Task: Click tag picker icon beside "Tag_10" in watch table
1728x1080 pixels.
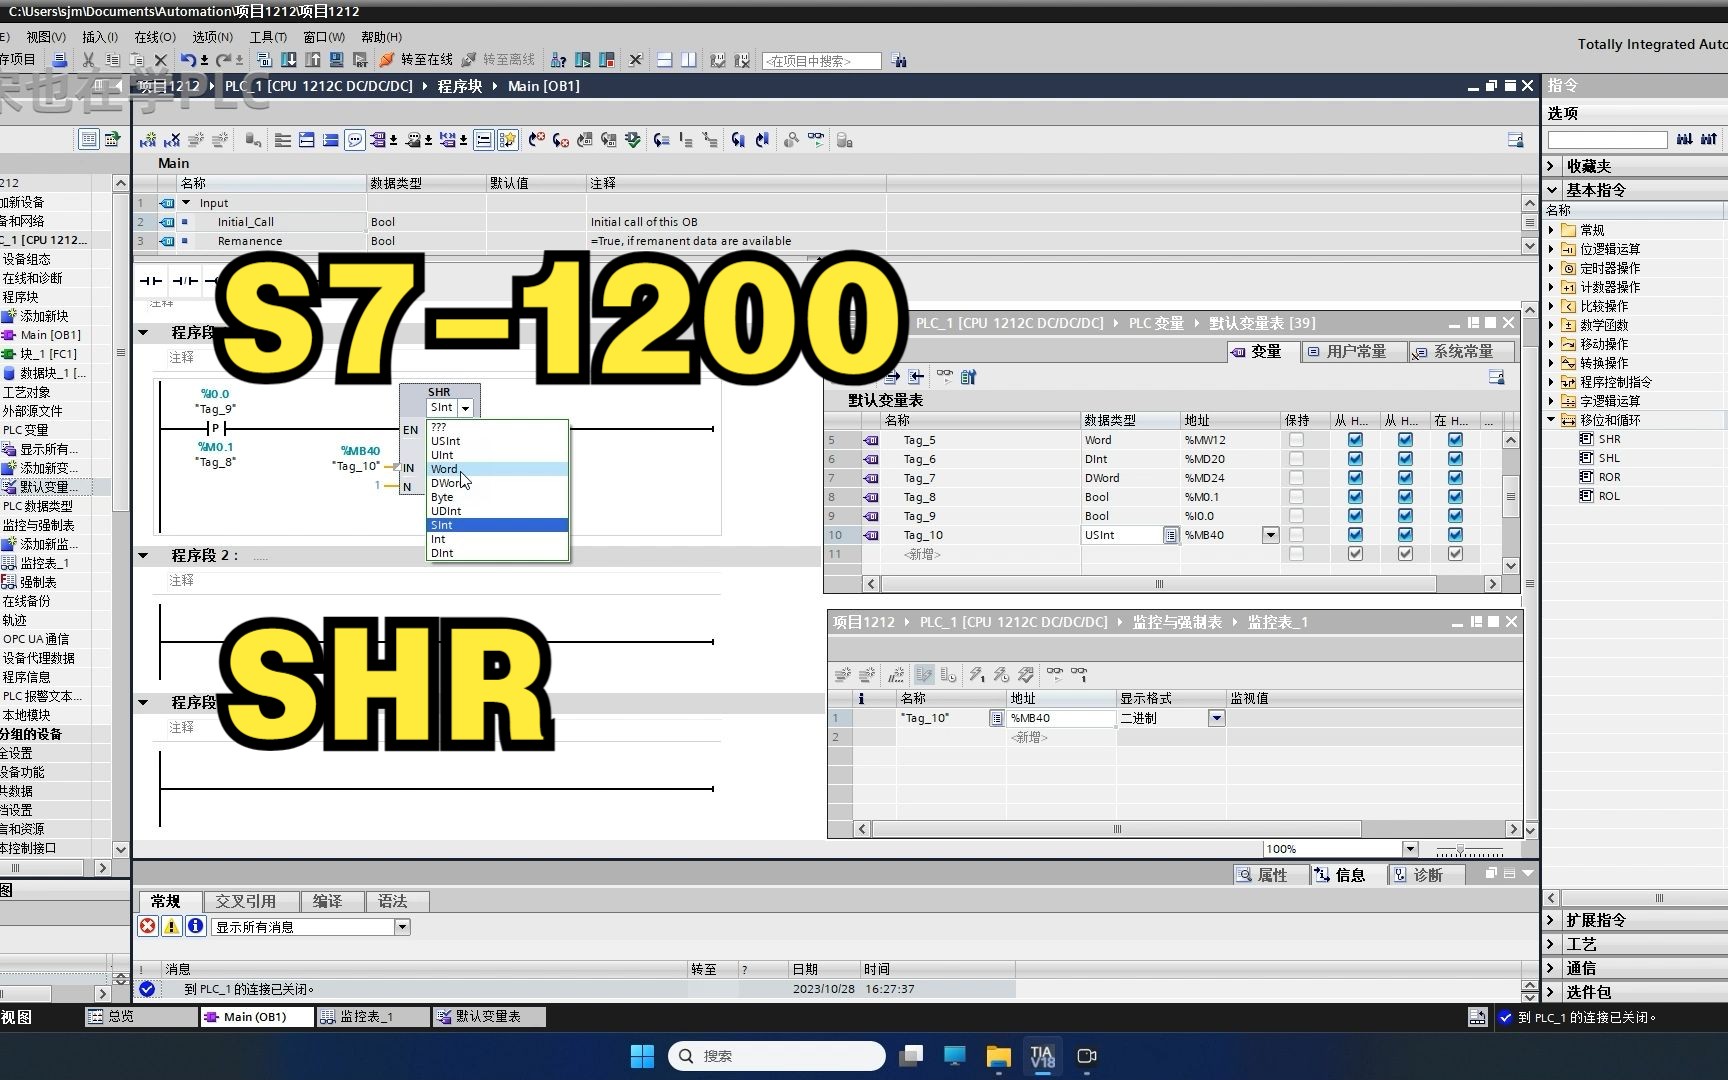Action: (x=996, y=718)
